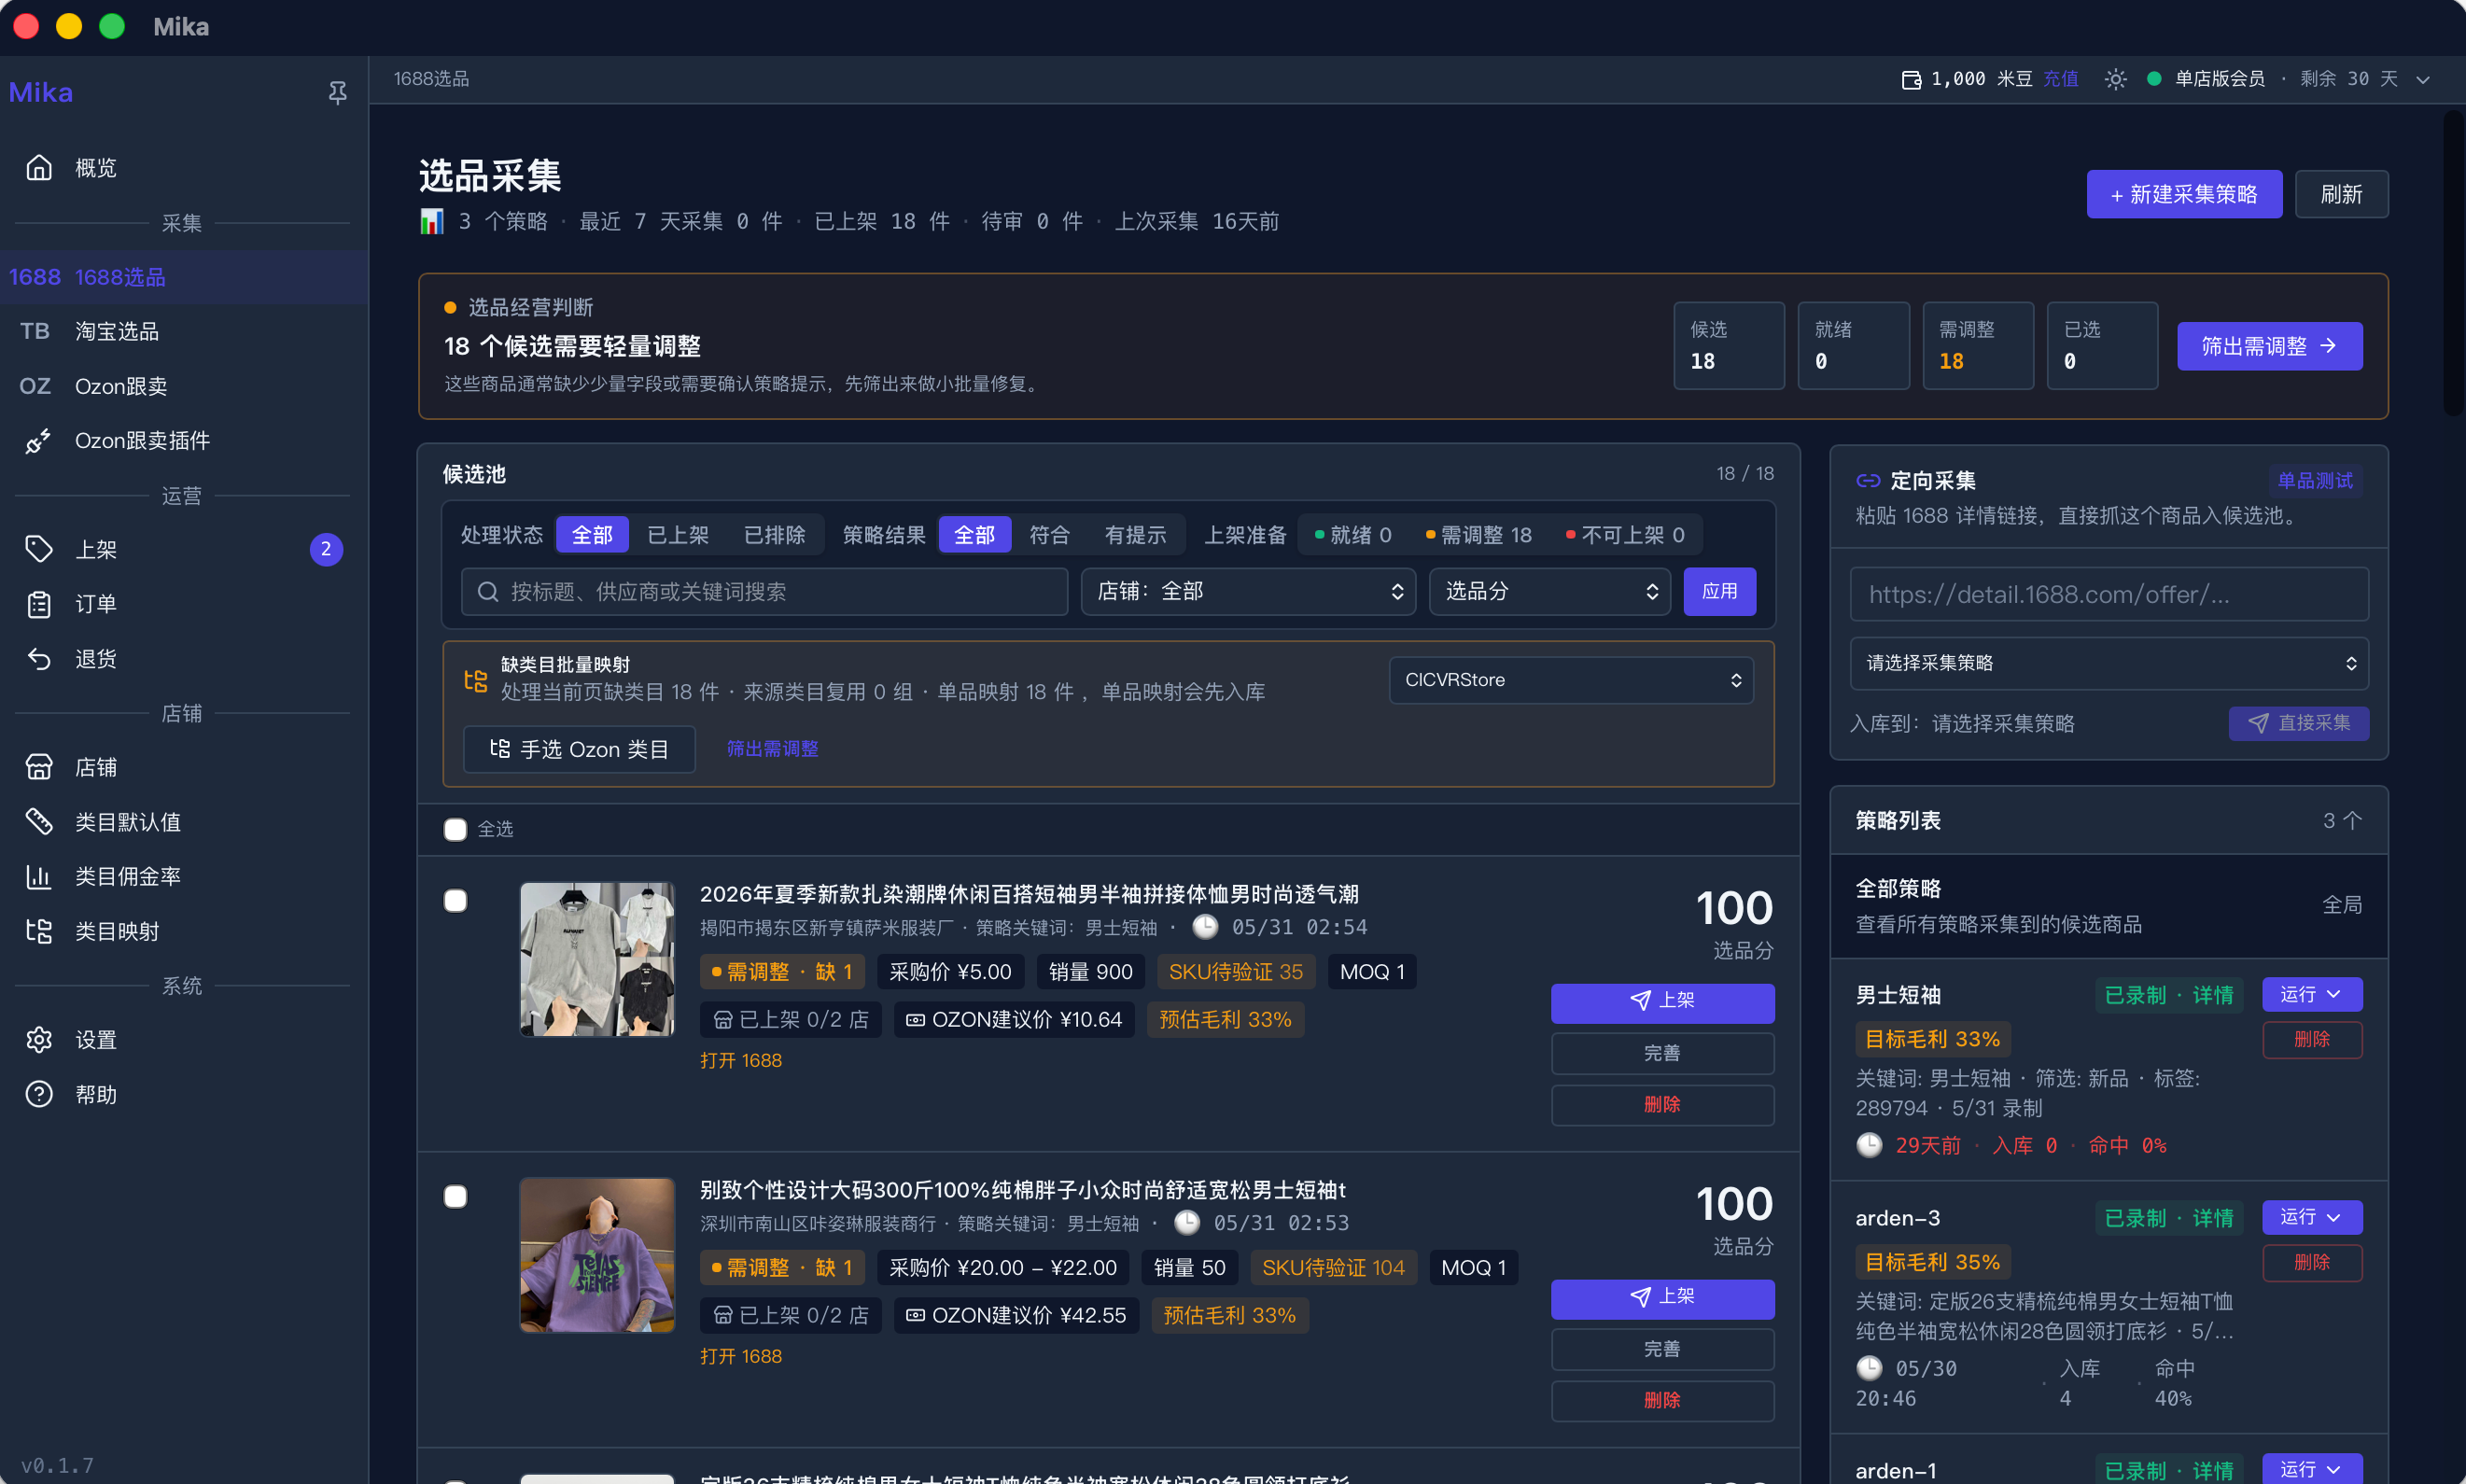This screenshot has width=2466, height=1484.
Task: Click 完善 for 扎染潮牌 product
Action: (1662, 1054)
